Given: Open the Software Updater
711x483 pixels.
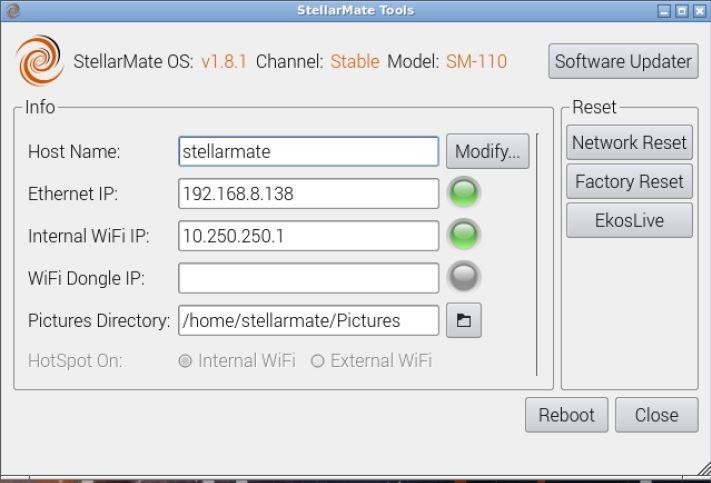Looking at the screenshot, I should tap(623, 61).
